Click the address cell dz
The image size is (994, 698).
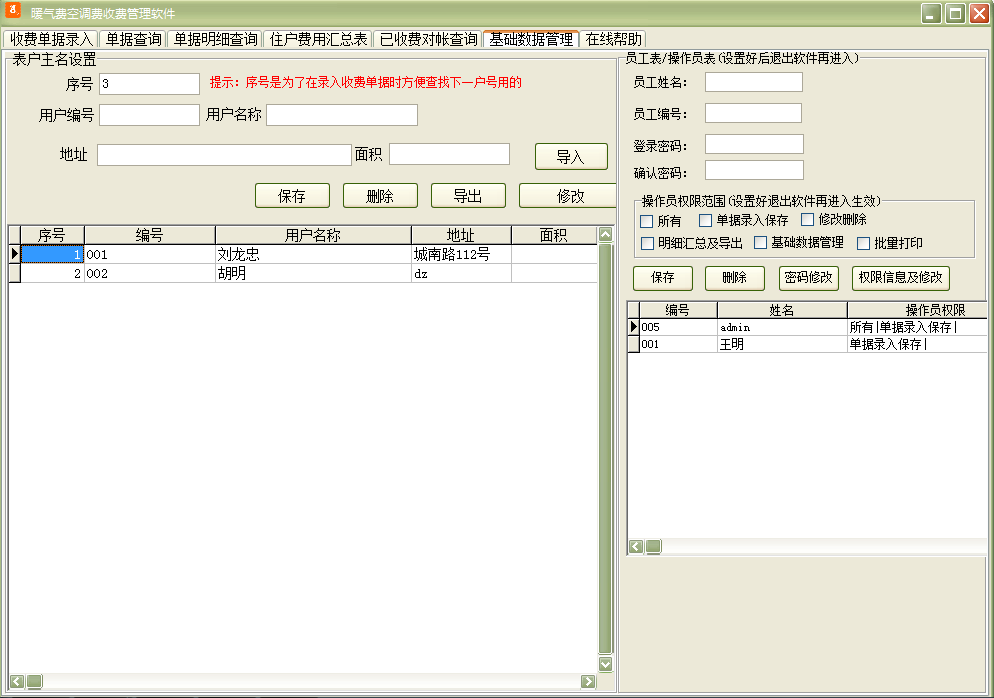click(x=461, y=273)
